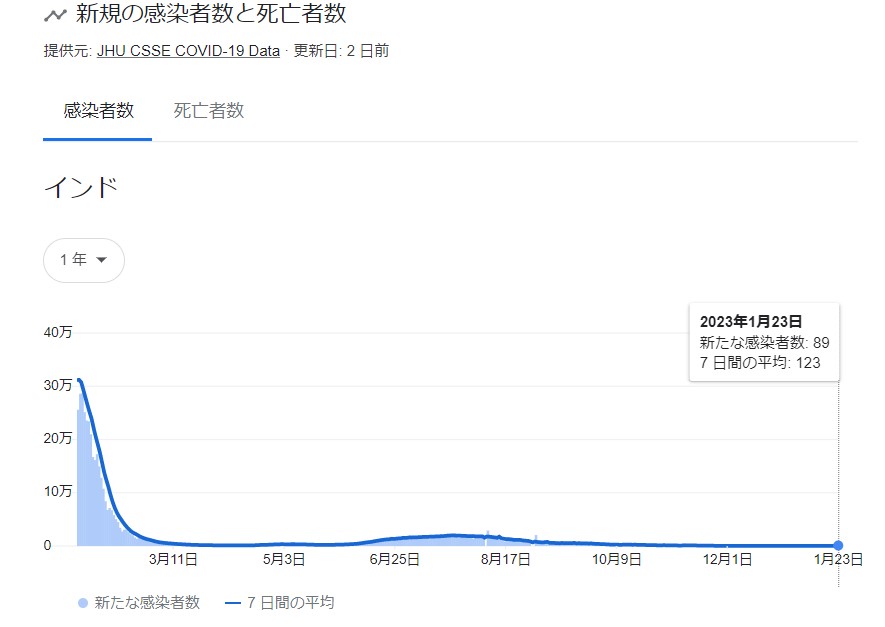
Task: Click the blue data point at 1月23日
Action: coord(838,545)
